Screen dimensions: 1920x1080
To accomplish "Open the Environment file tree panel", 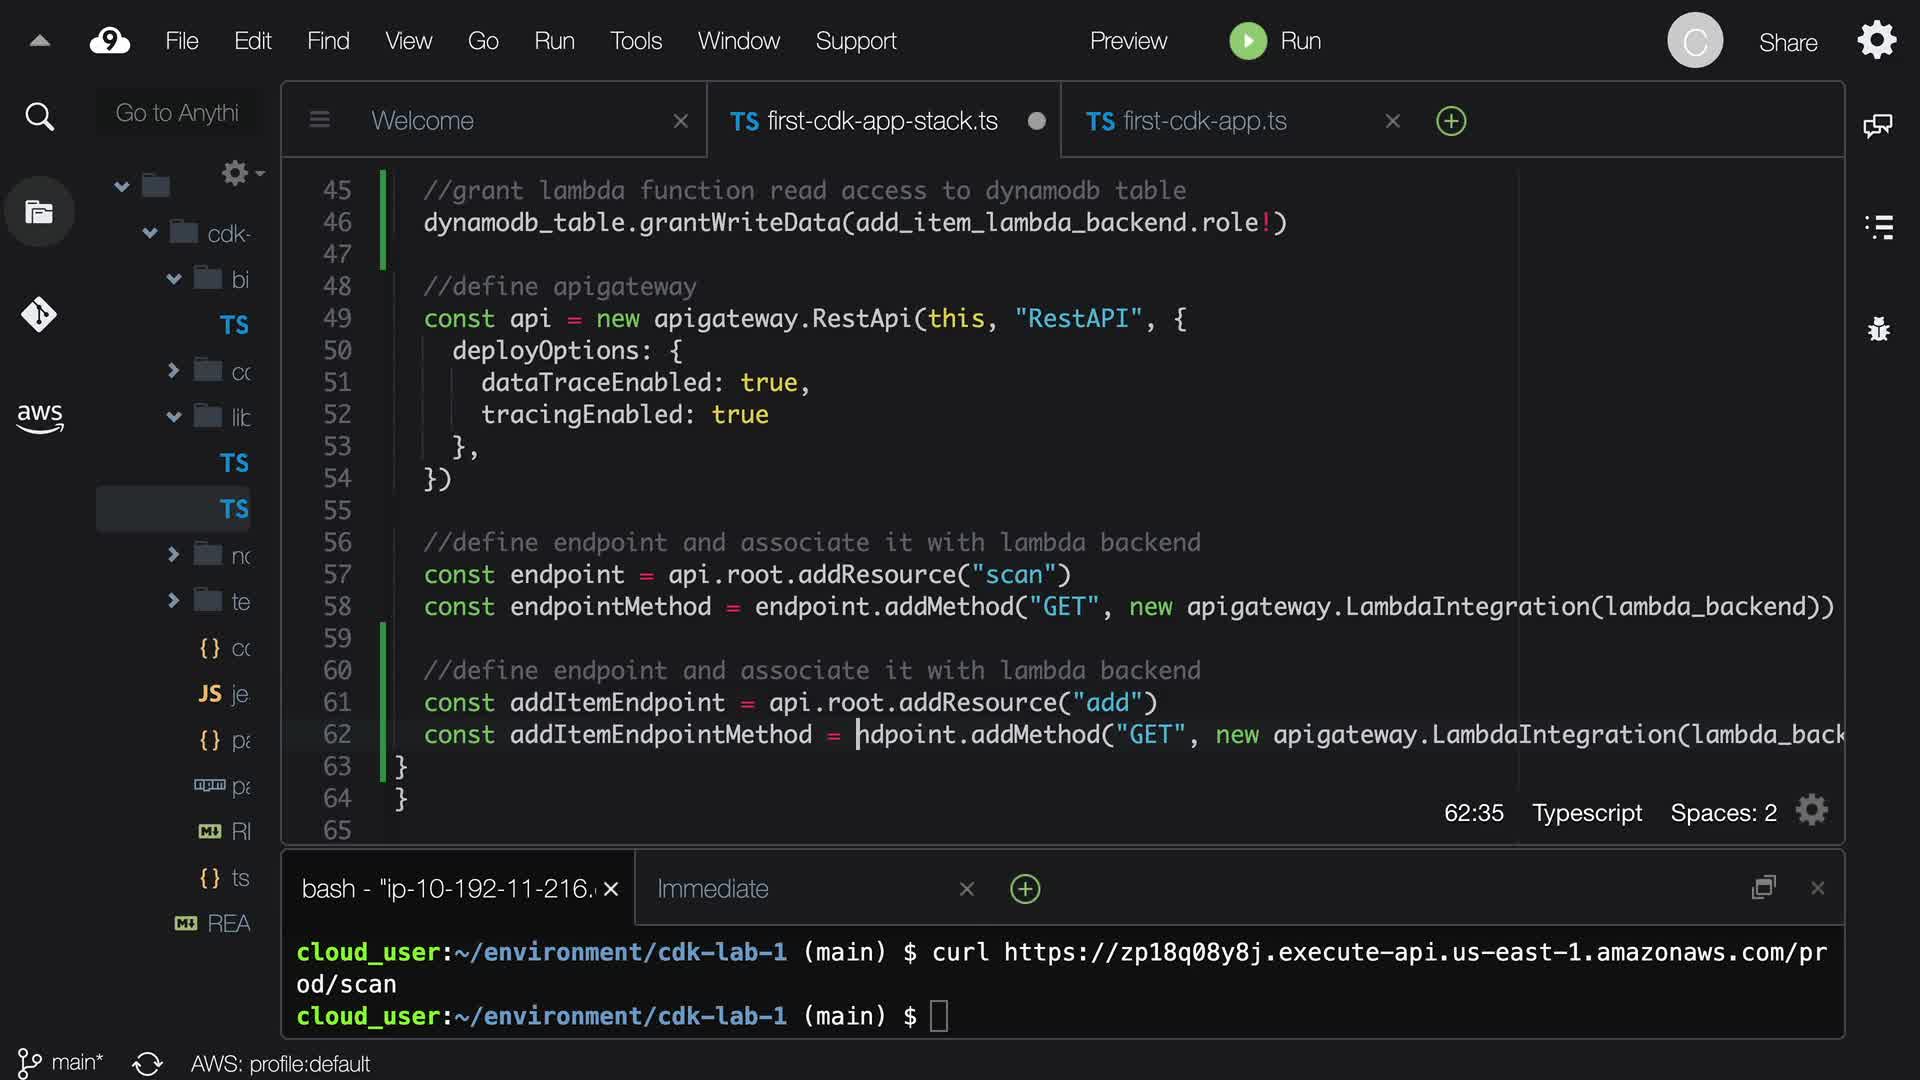I will coord(39,212).
